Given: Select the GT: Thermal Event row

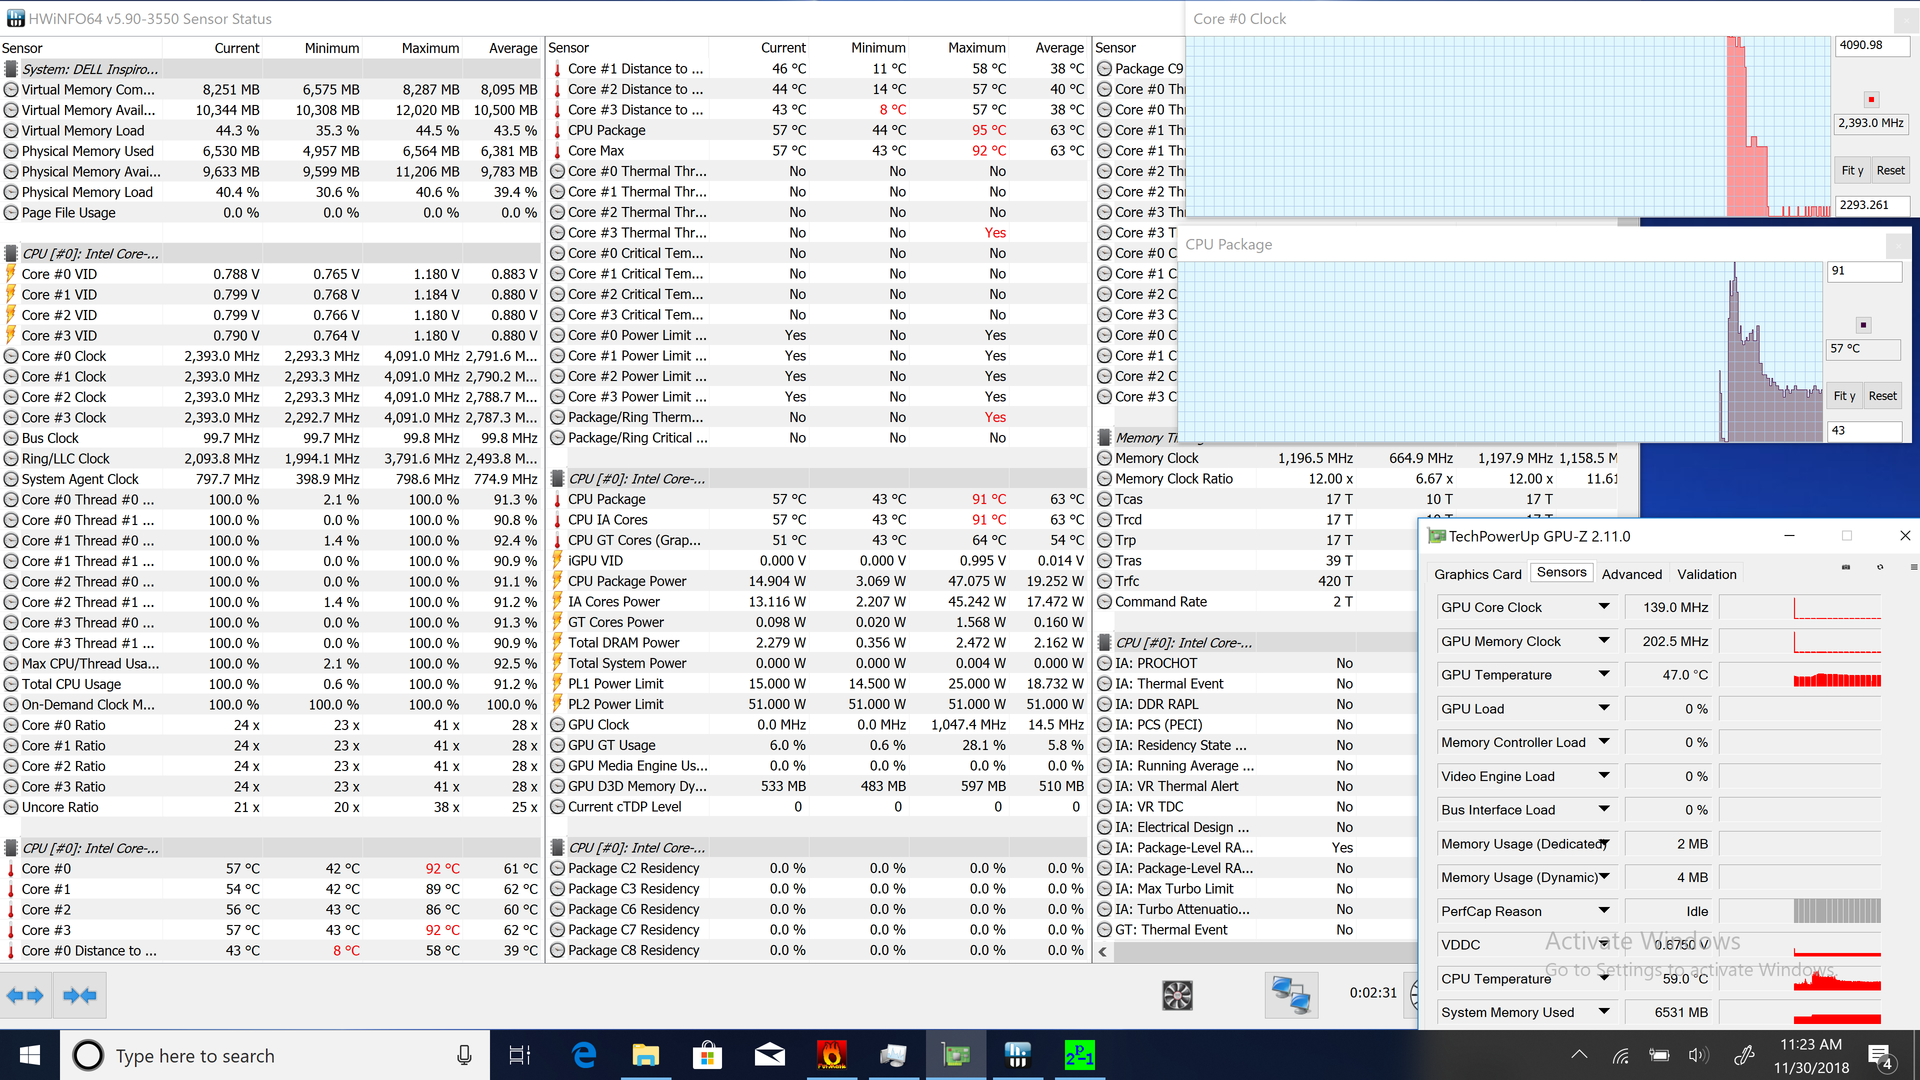Looking at the screenshot, I should pyautogui.click(x=1256, y=930).
